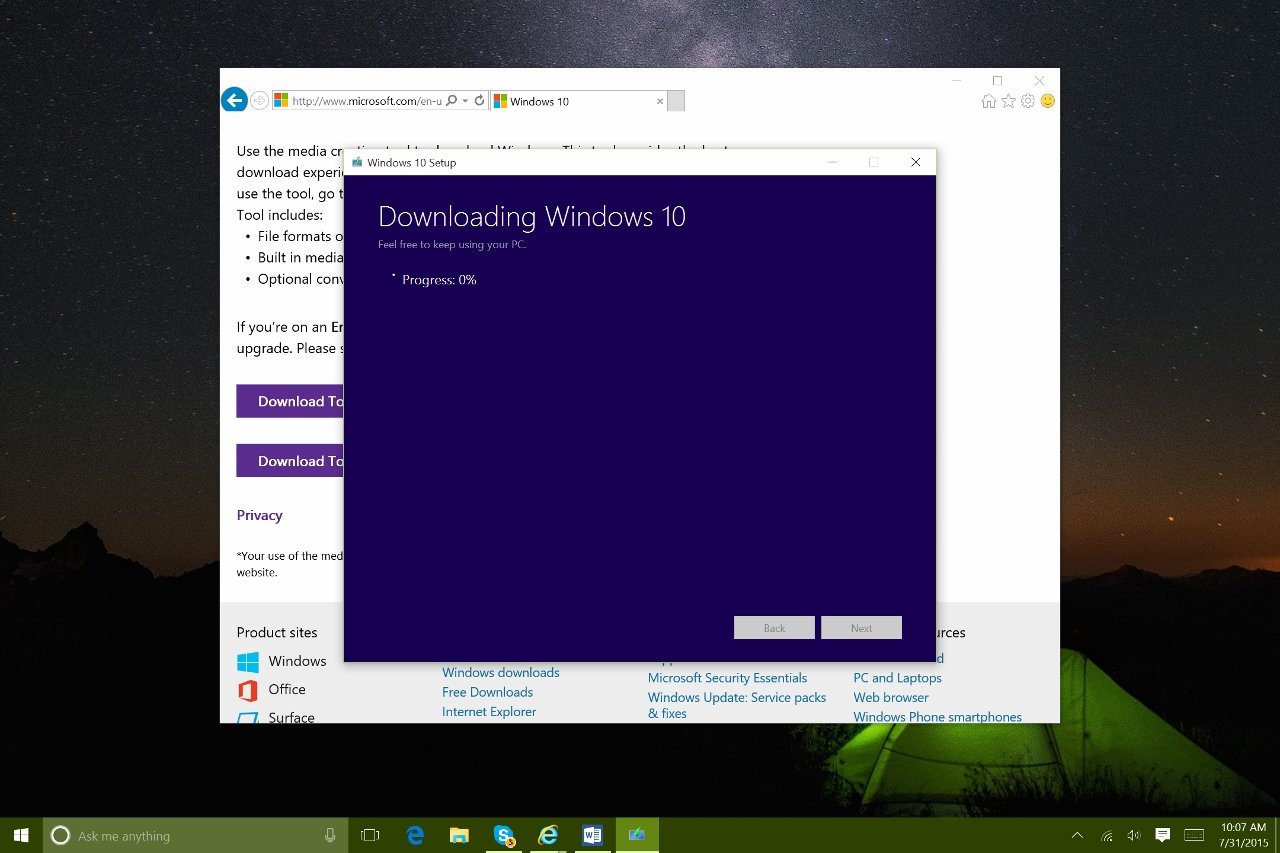
Task: Close the Windows 10 browser tab
Action: click(x=659, y=101)
